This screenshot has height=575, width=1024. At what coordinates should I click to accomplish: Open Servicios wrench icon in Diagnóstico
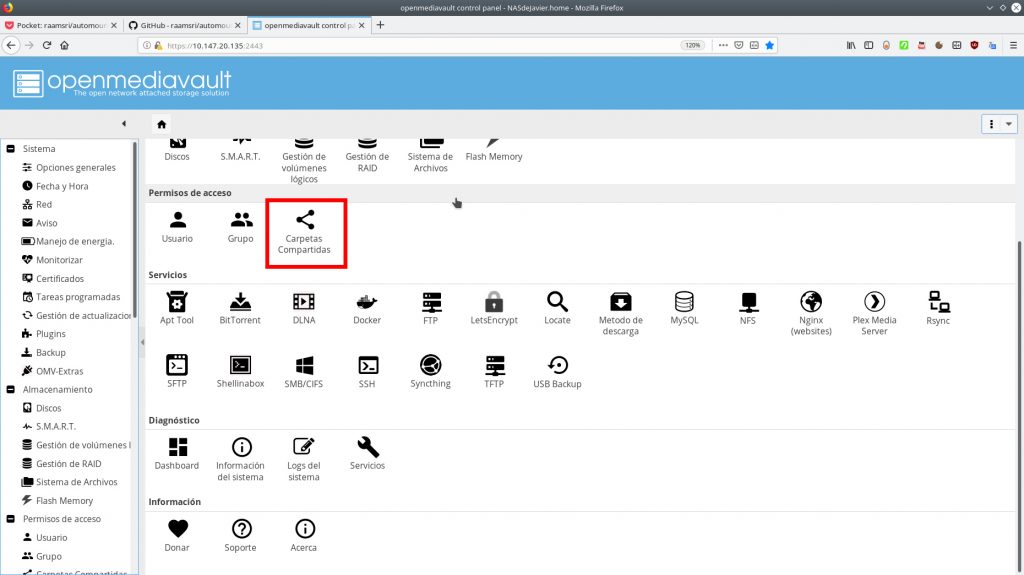pos(367,453)
